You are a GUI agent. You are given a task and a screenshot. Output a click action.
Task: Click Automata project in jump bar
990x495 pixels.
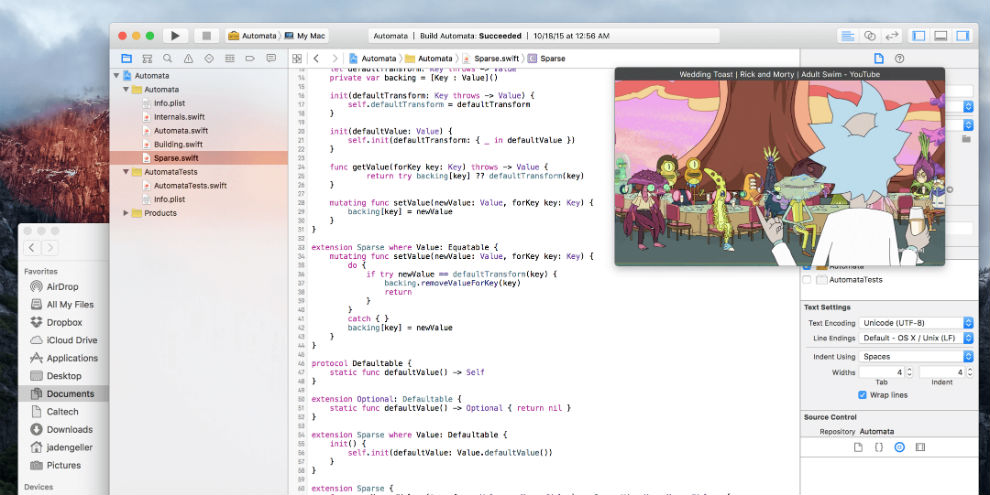click(x=373, y=58)
